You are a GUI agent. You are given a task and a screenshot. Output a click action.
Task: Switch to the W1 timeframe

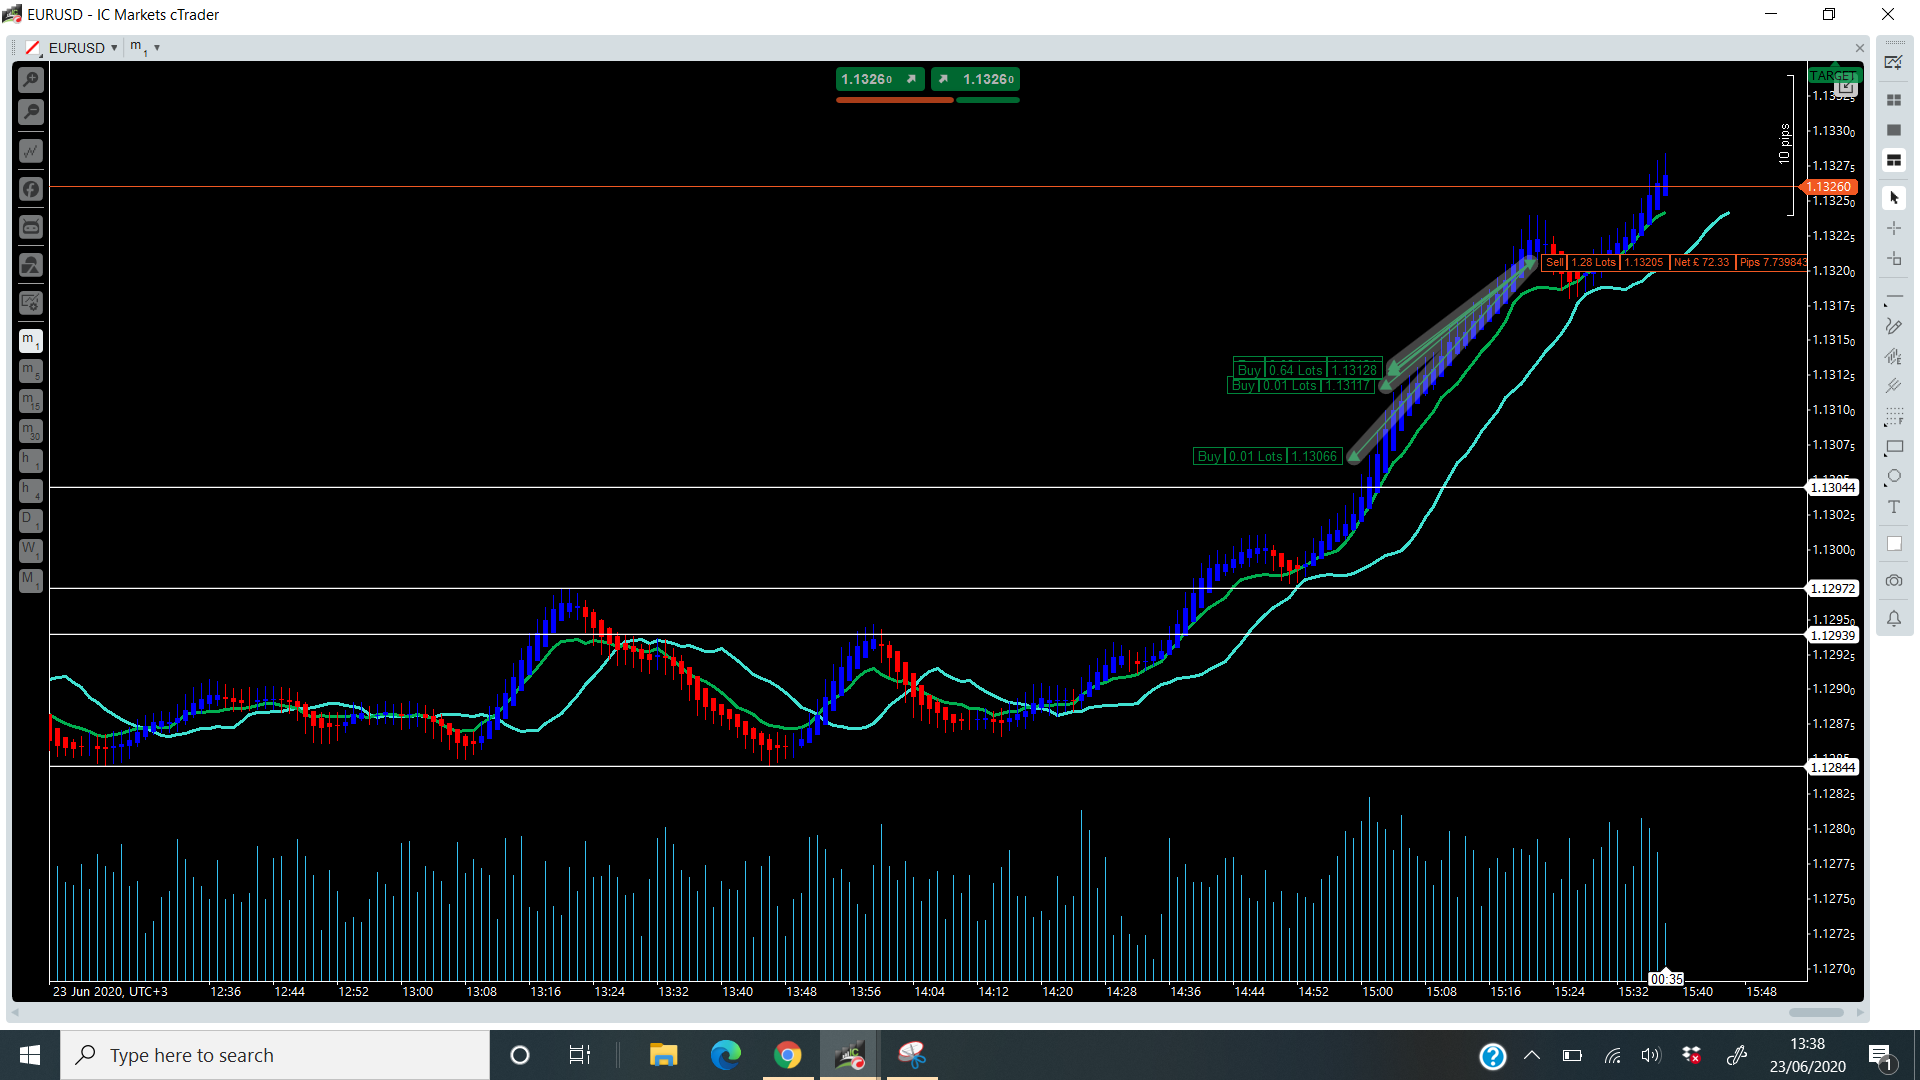pyautogui.click(x=31, y=550)
